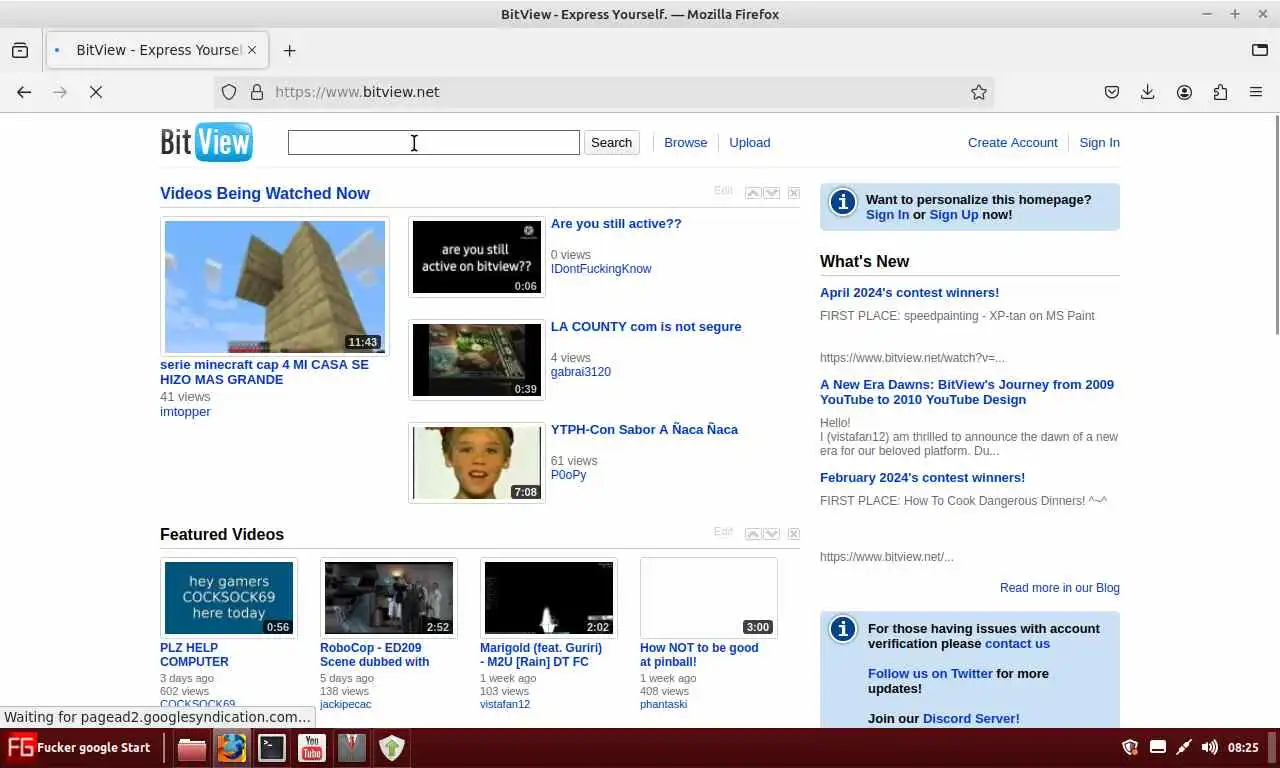Bookmark this page with the star icon

(979, 92)
